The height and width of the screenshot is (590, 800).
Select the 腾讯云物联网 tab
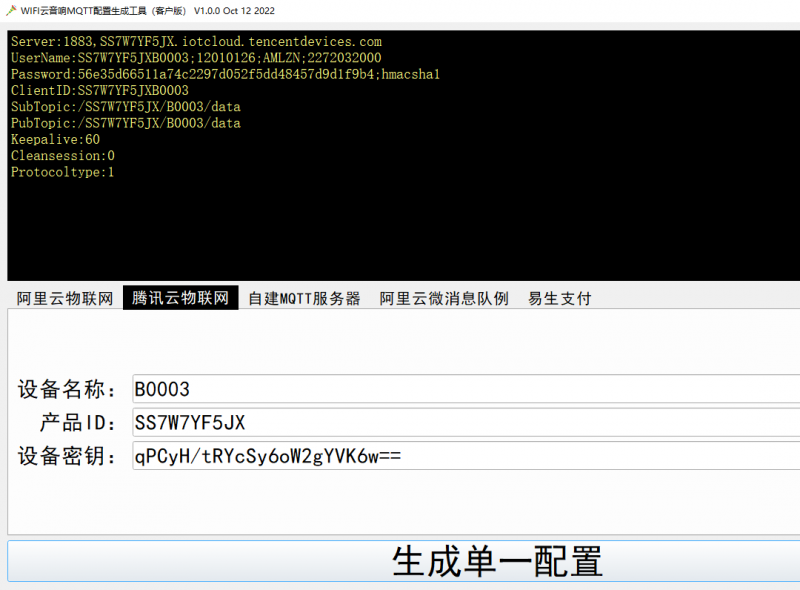[181, 298]
